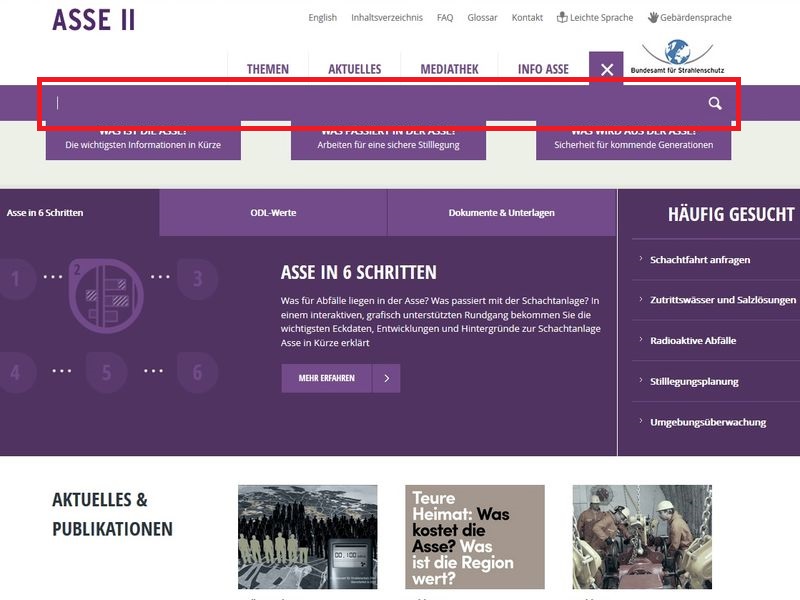800x600 pixels.
Task: Switch site language to English
Action: point(322,17)
